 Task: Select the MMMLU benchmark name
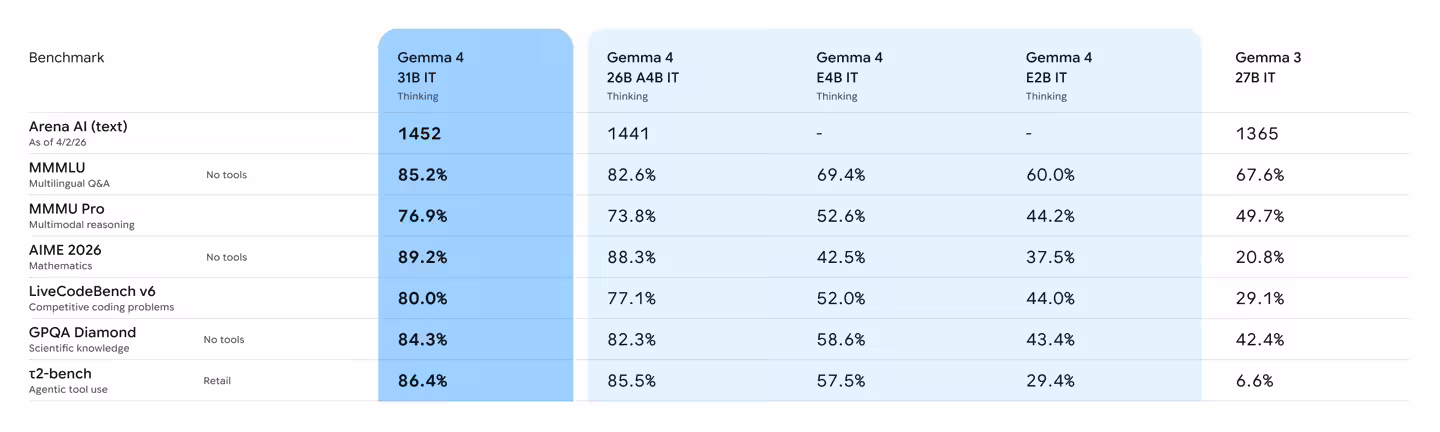57,168
